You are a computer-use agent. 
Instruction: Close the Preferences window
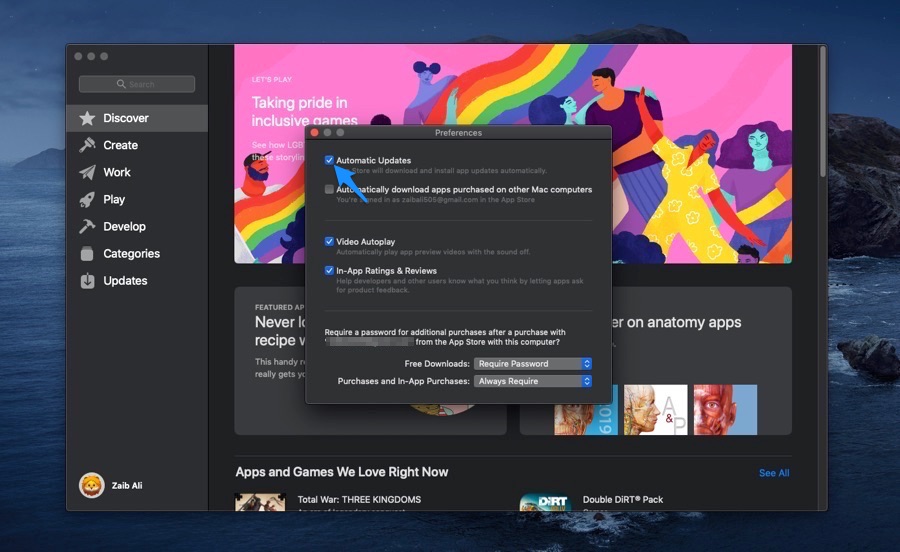(x=315, y=133)
